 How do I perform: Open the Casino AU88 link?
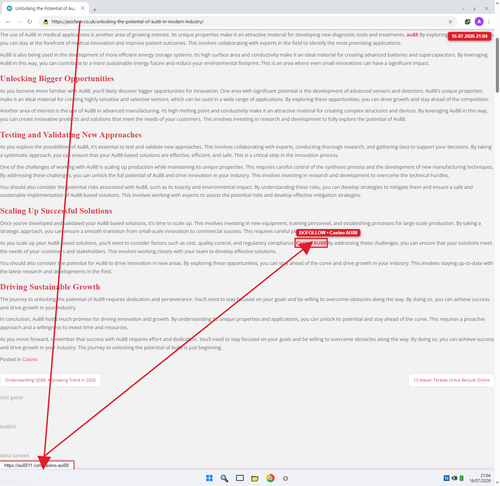[311, 243]
